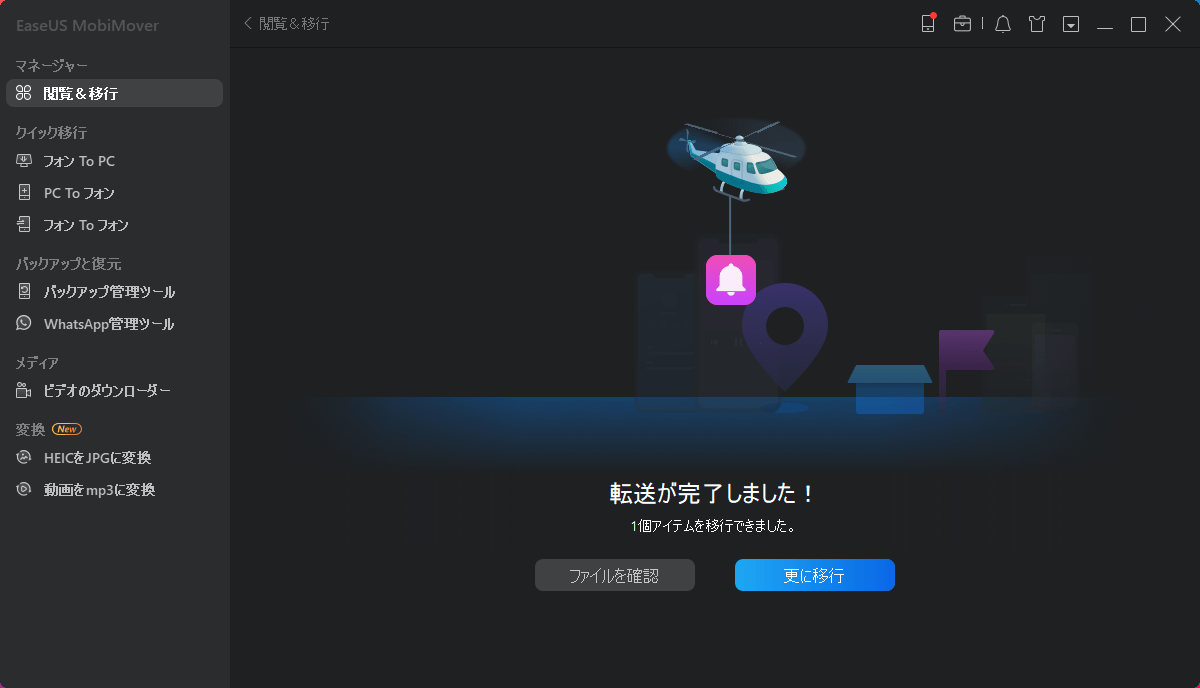Image resolution: width=1200 pixels, height=688 pixels.
Task: Click the back chevron next to 閲覧＆移行
Action: click(x=247, y=22)
